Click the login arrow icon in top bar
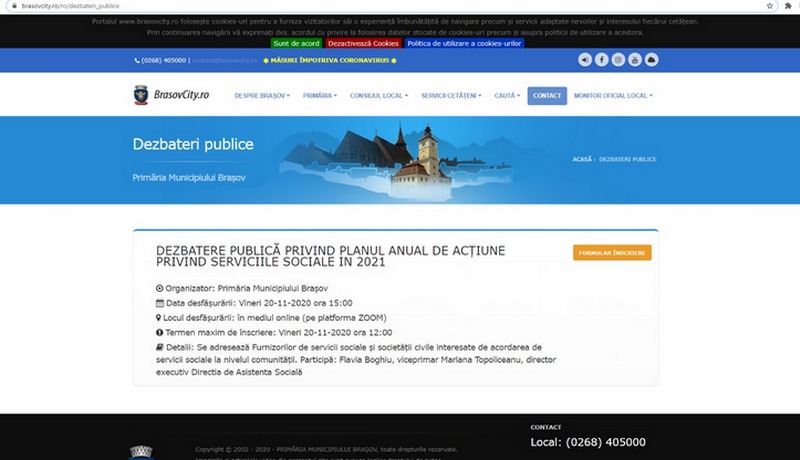This screenshot has height=460, width=800. 585,60
